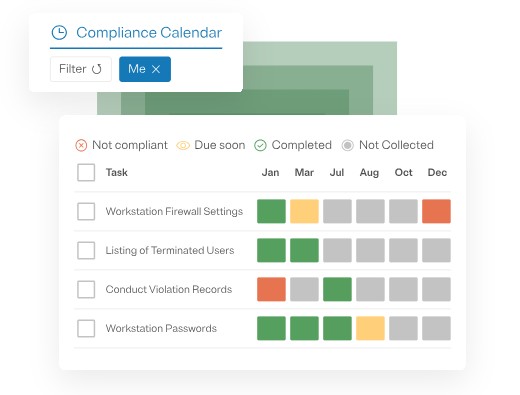The image size is (520, 395).
Task: Click the clock icon beside Compliance Calendar
Action: (x=59, y=33)
